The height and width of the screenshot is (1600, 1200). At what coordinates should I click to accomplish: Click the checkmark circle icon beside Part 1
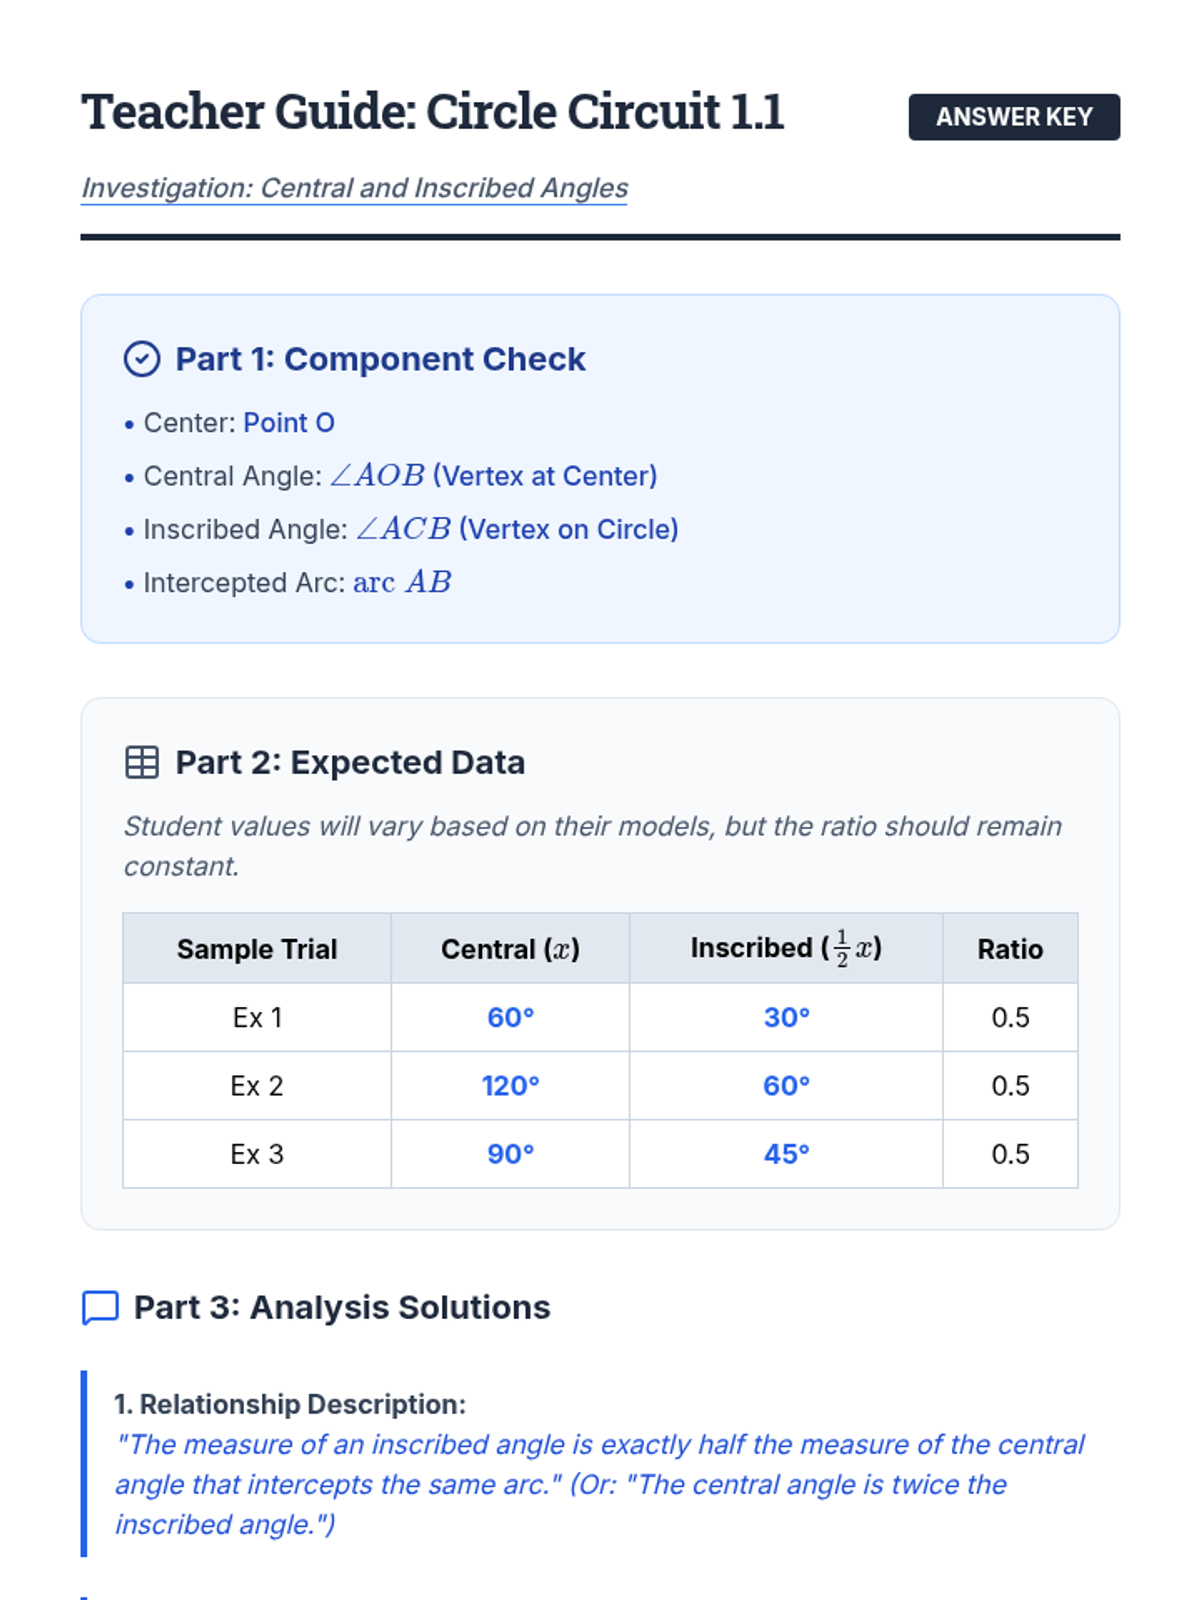coord(142,359)
